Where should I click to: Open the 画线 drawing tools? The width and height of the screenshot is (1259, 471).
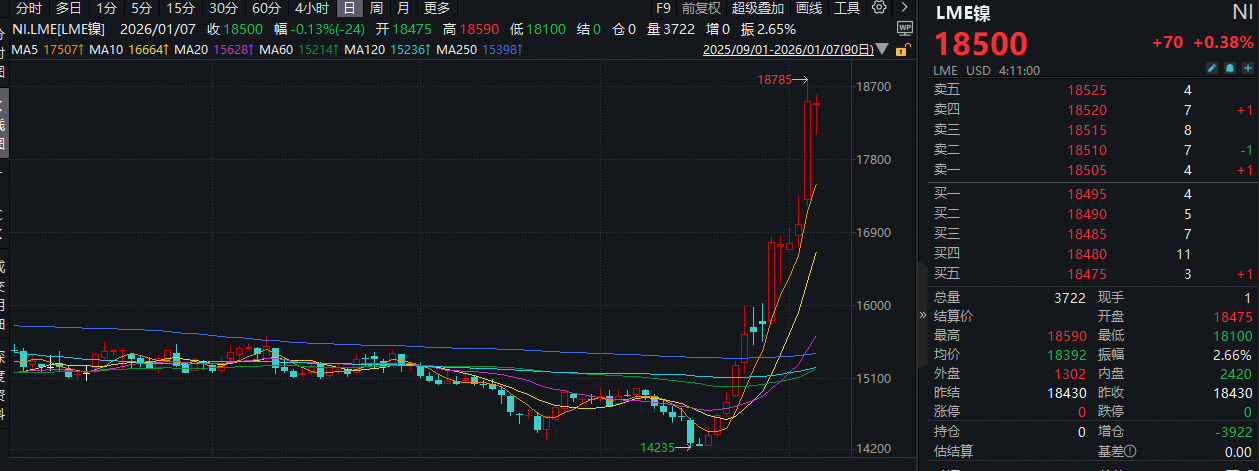point(808,8)
